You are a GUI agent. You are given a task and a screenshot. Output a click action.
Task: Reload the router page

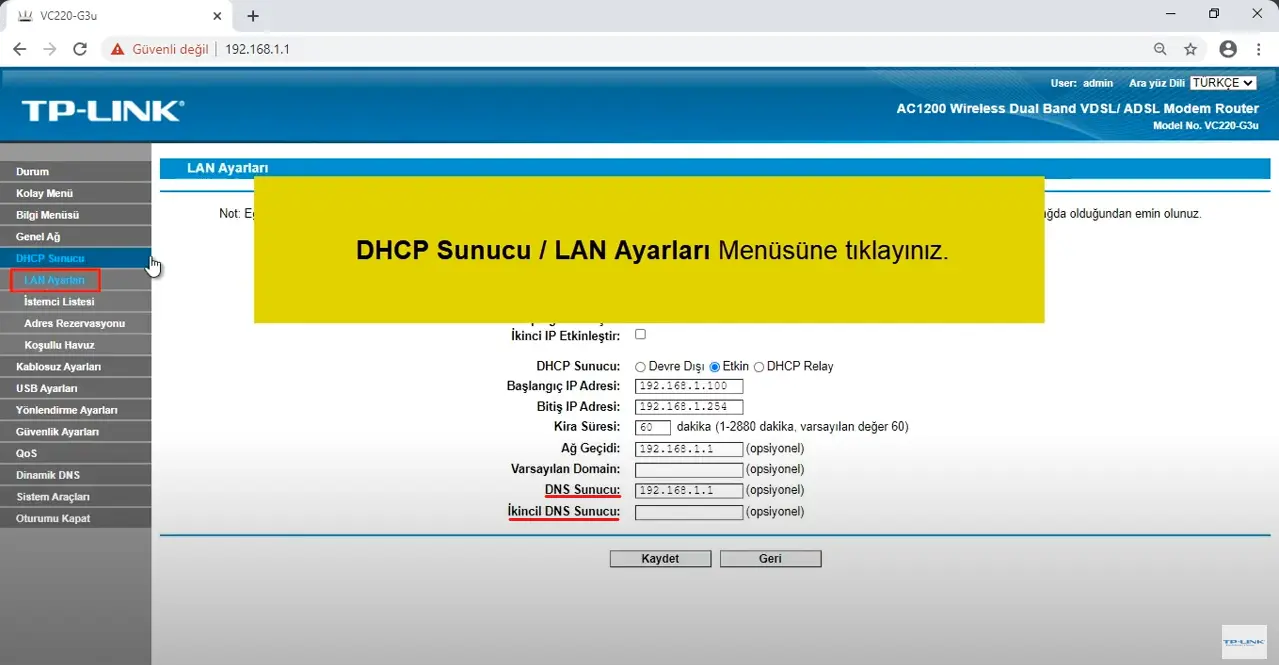tap(81, 49)
